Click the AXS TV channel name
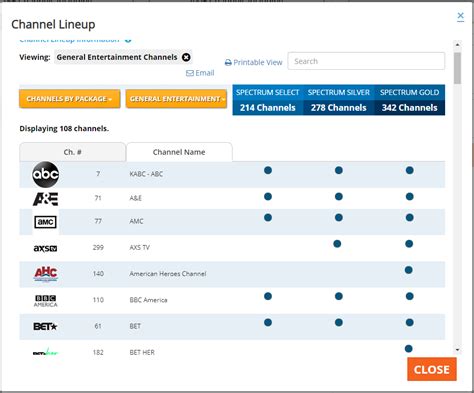The image size is (474, 393). 140,248
